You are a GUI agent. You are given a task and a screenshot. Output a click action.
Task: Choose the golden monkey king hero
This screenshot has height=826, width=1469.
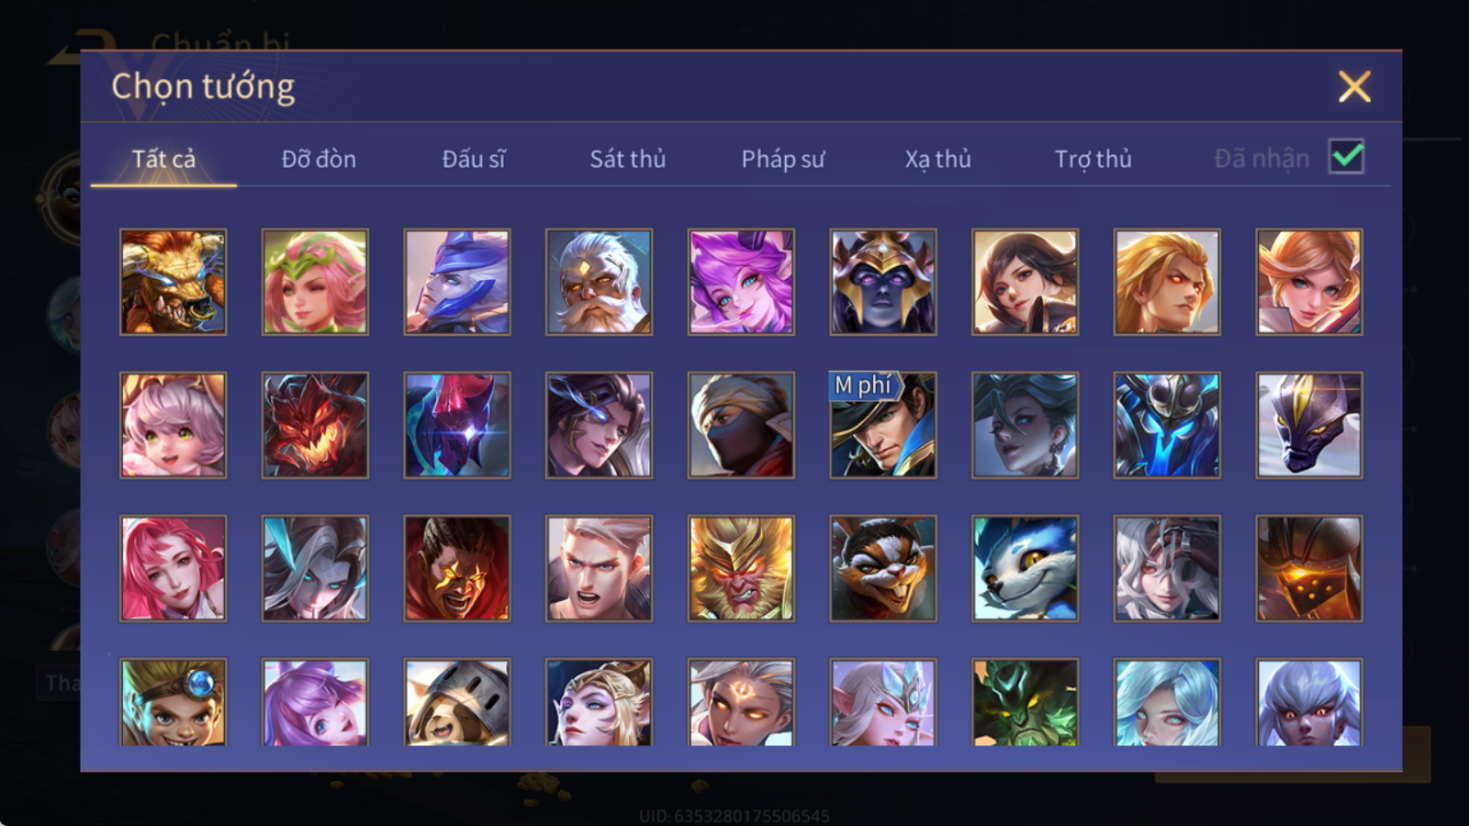pyautogui.click(x=741, y=568)
